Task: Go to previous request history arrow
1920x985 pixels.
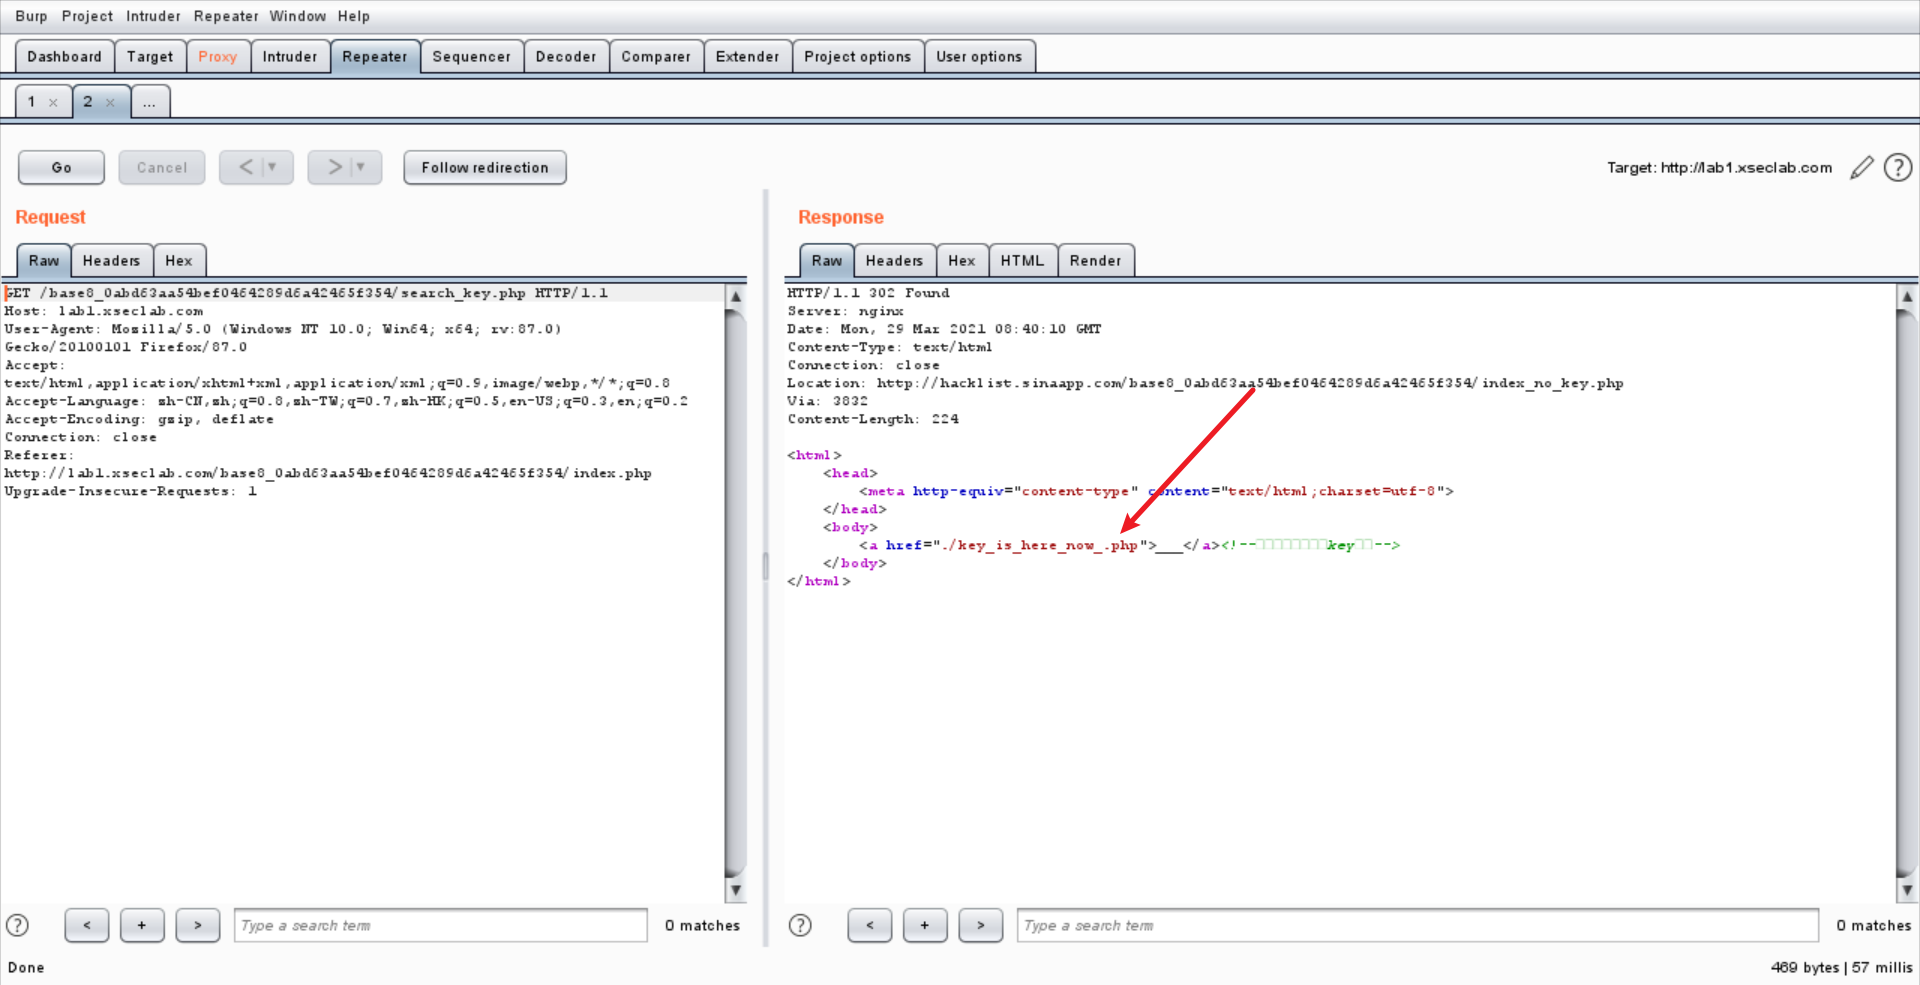Action: pos(245,167)
